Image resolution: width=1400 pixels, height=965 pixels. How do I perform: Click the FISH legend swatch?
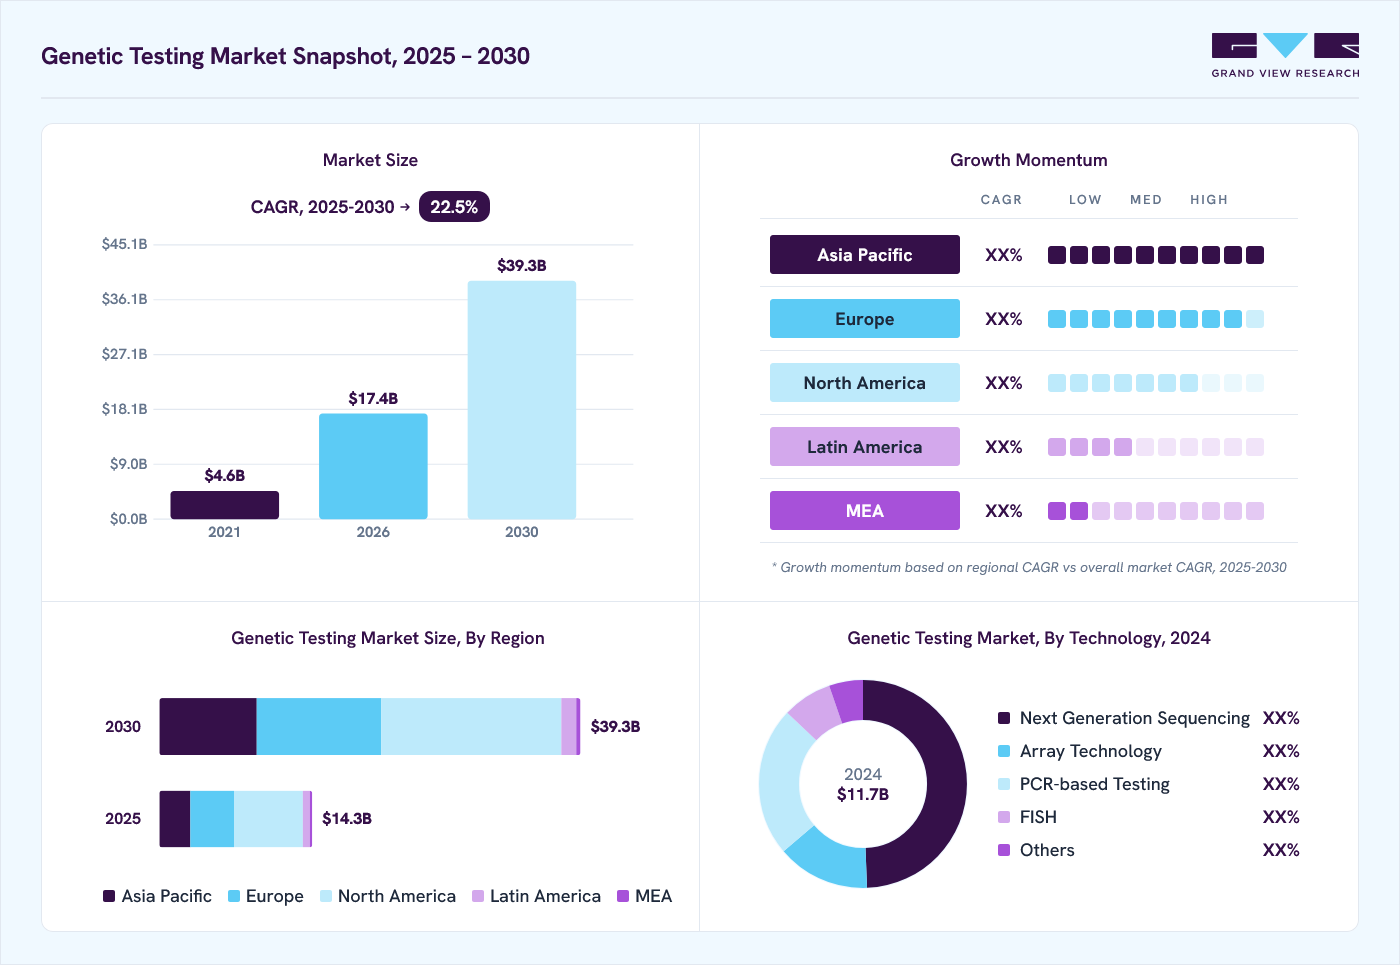[x=1004, y=817]
